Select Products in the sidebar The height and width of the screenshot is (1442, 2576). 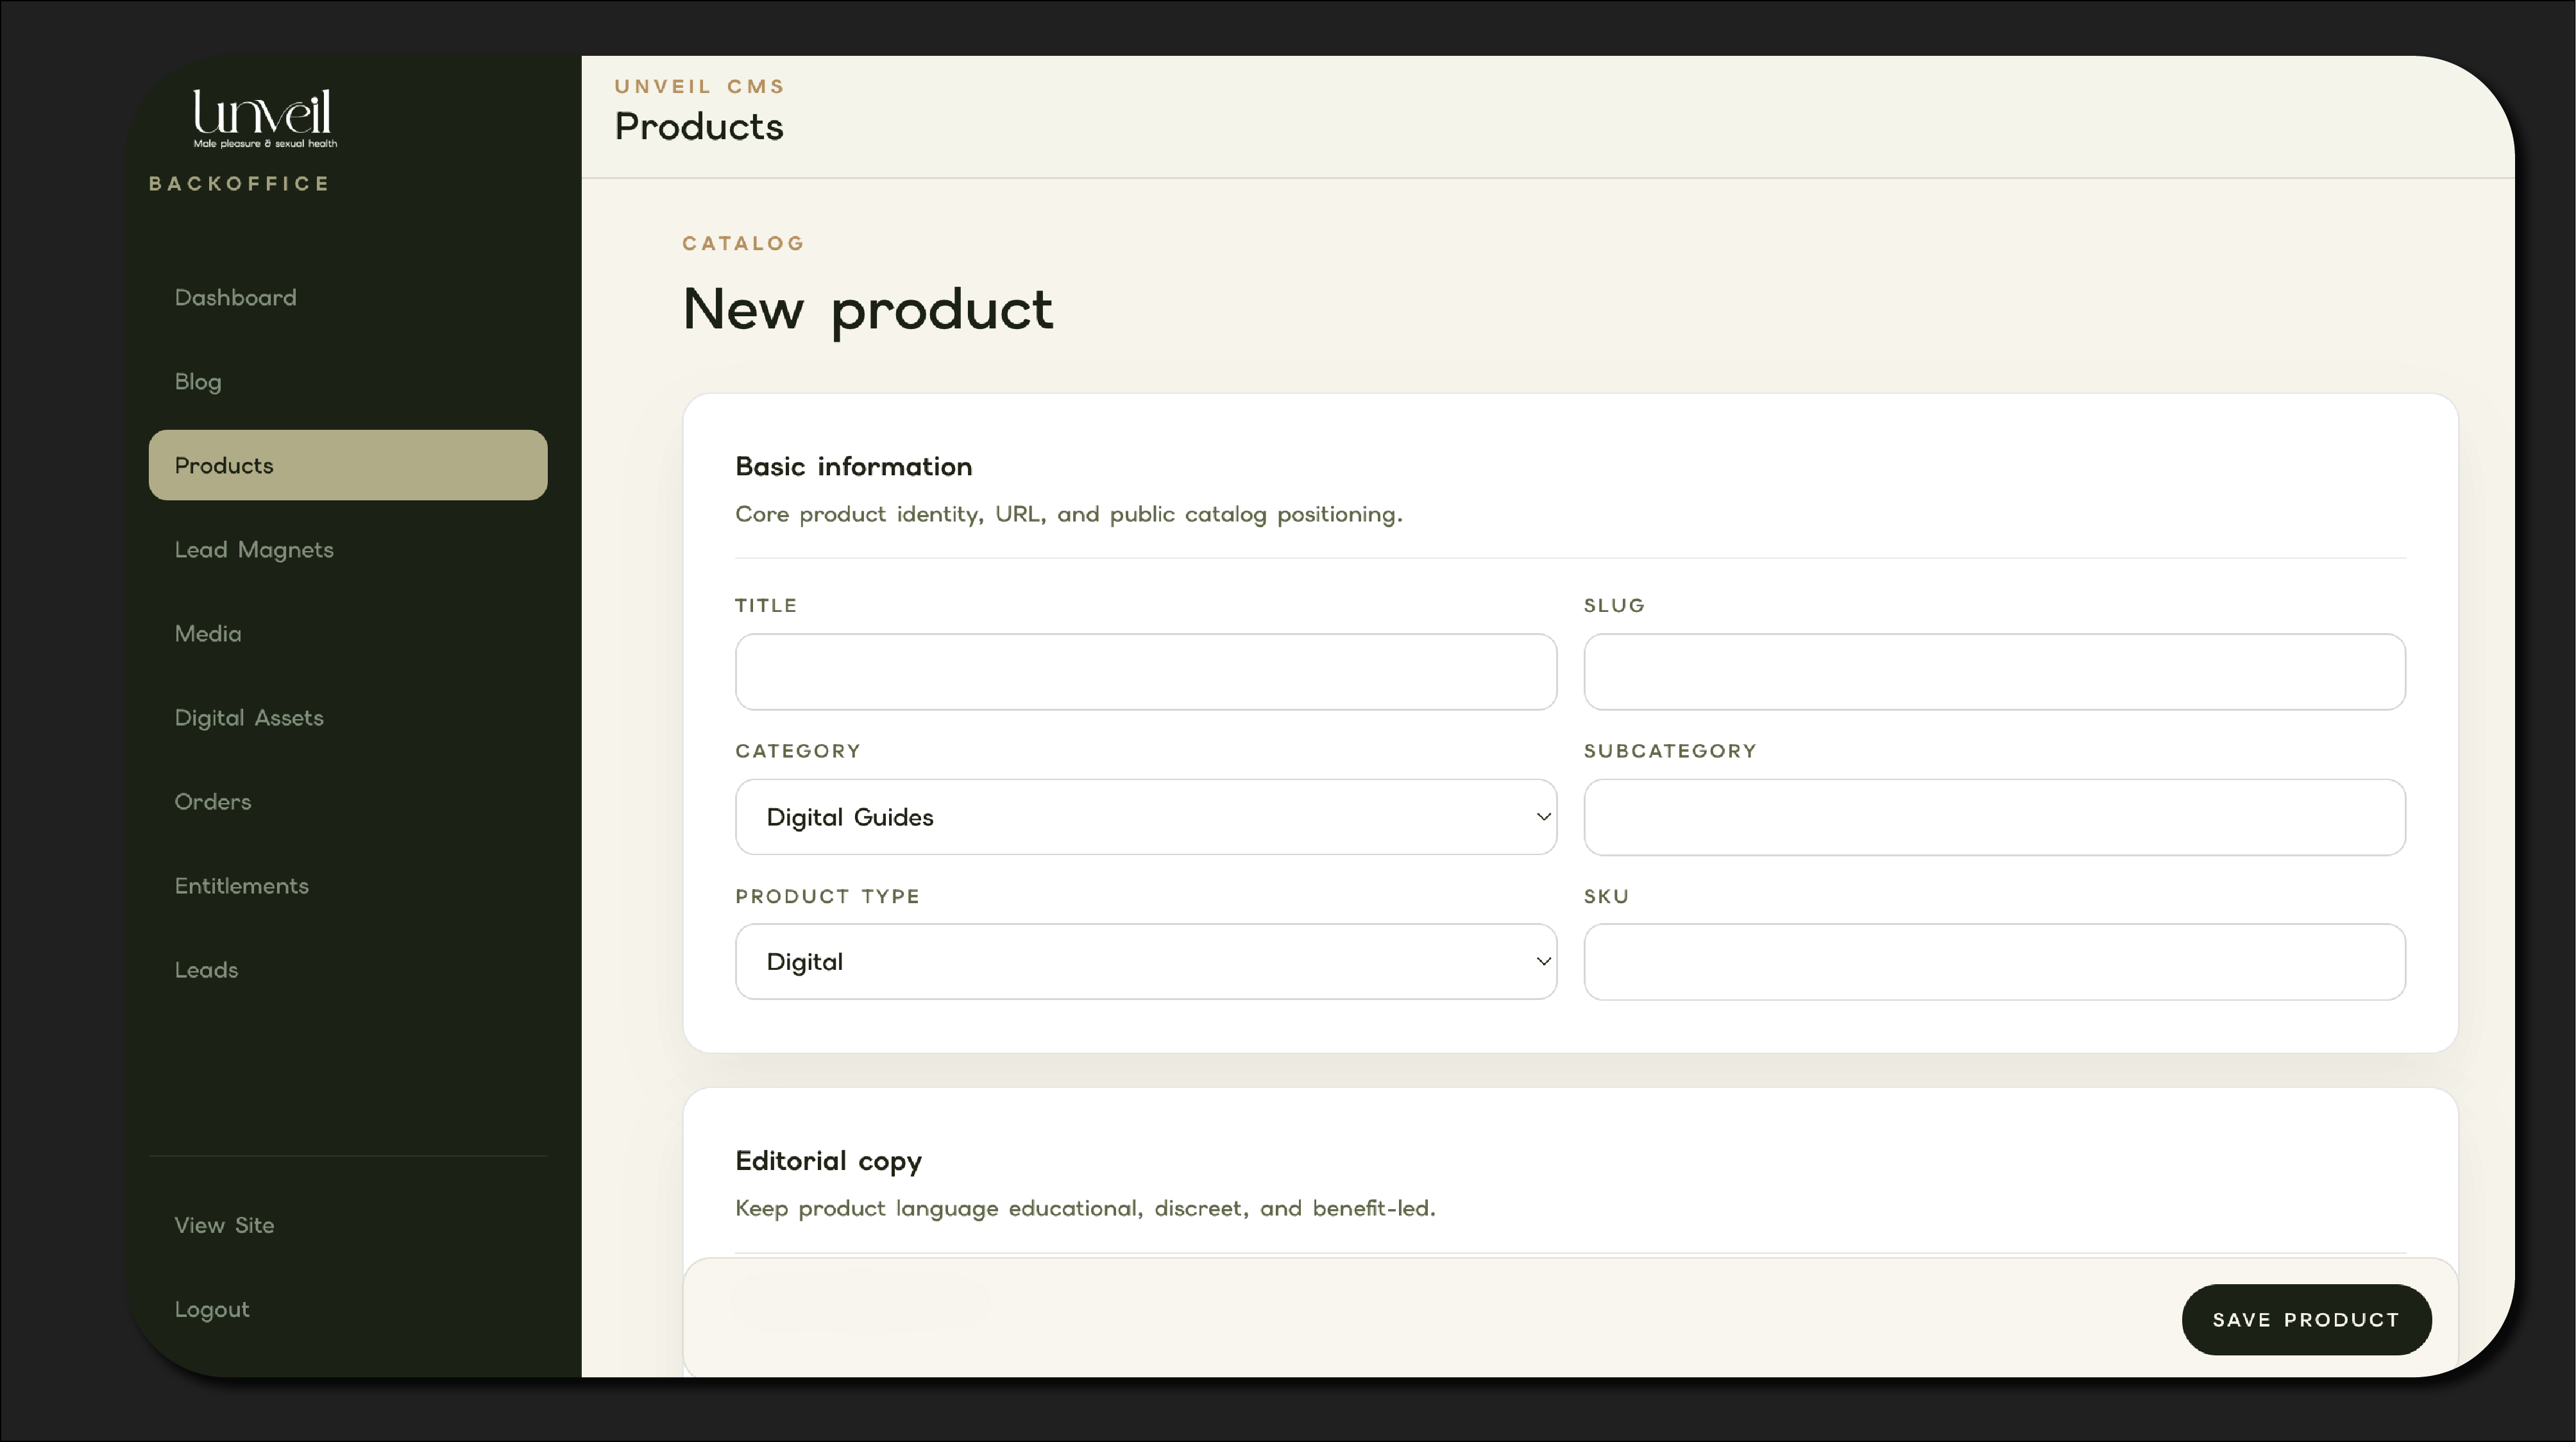click(x=348, y=465)
